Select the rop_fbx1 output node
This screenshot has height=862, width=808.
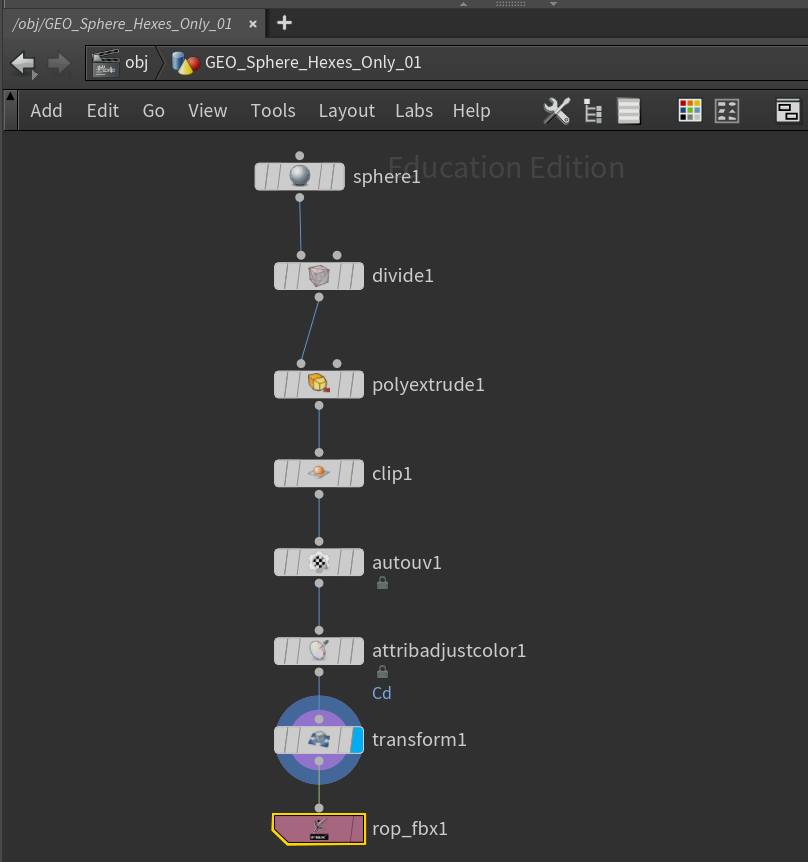coord(319,828)
